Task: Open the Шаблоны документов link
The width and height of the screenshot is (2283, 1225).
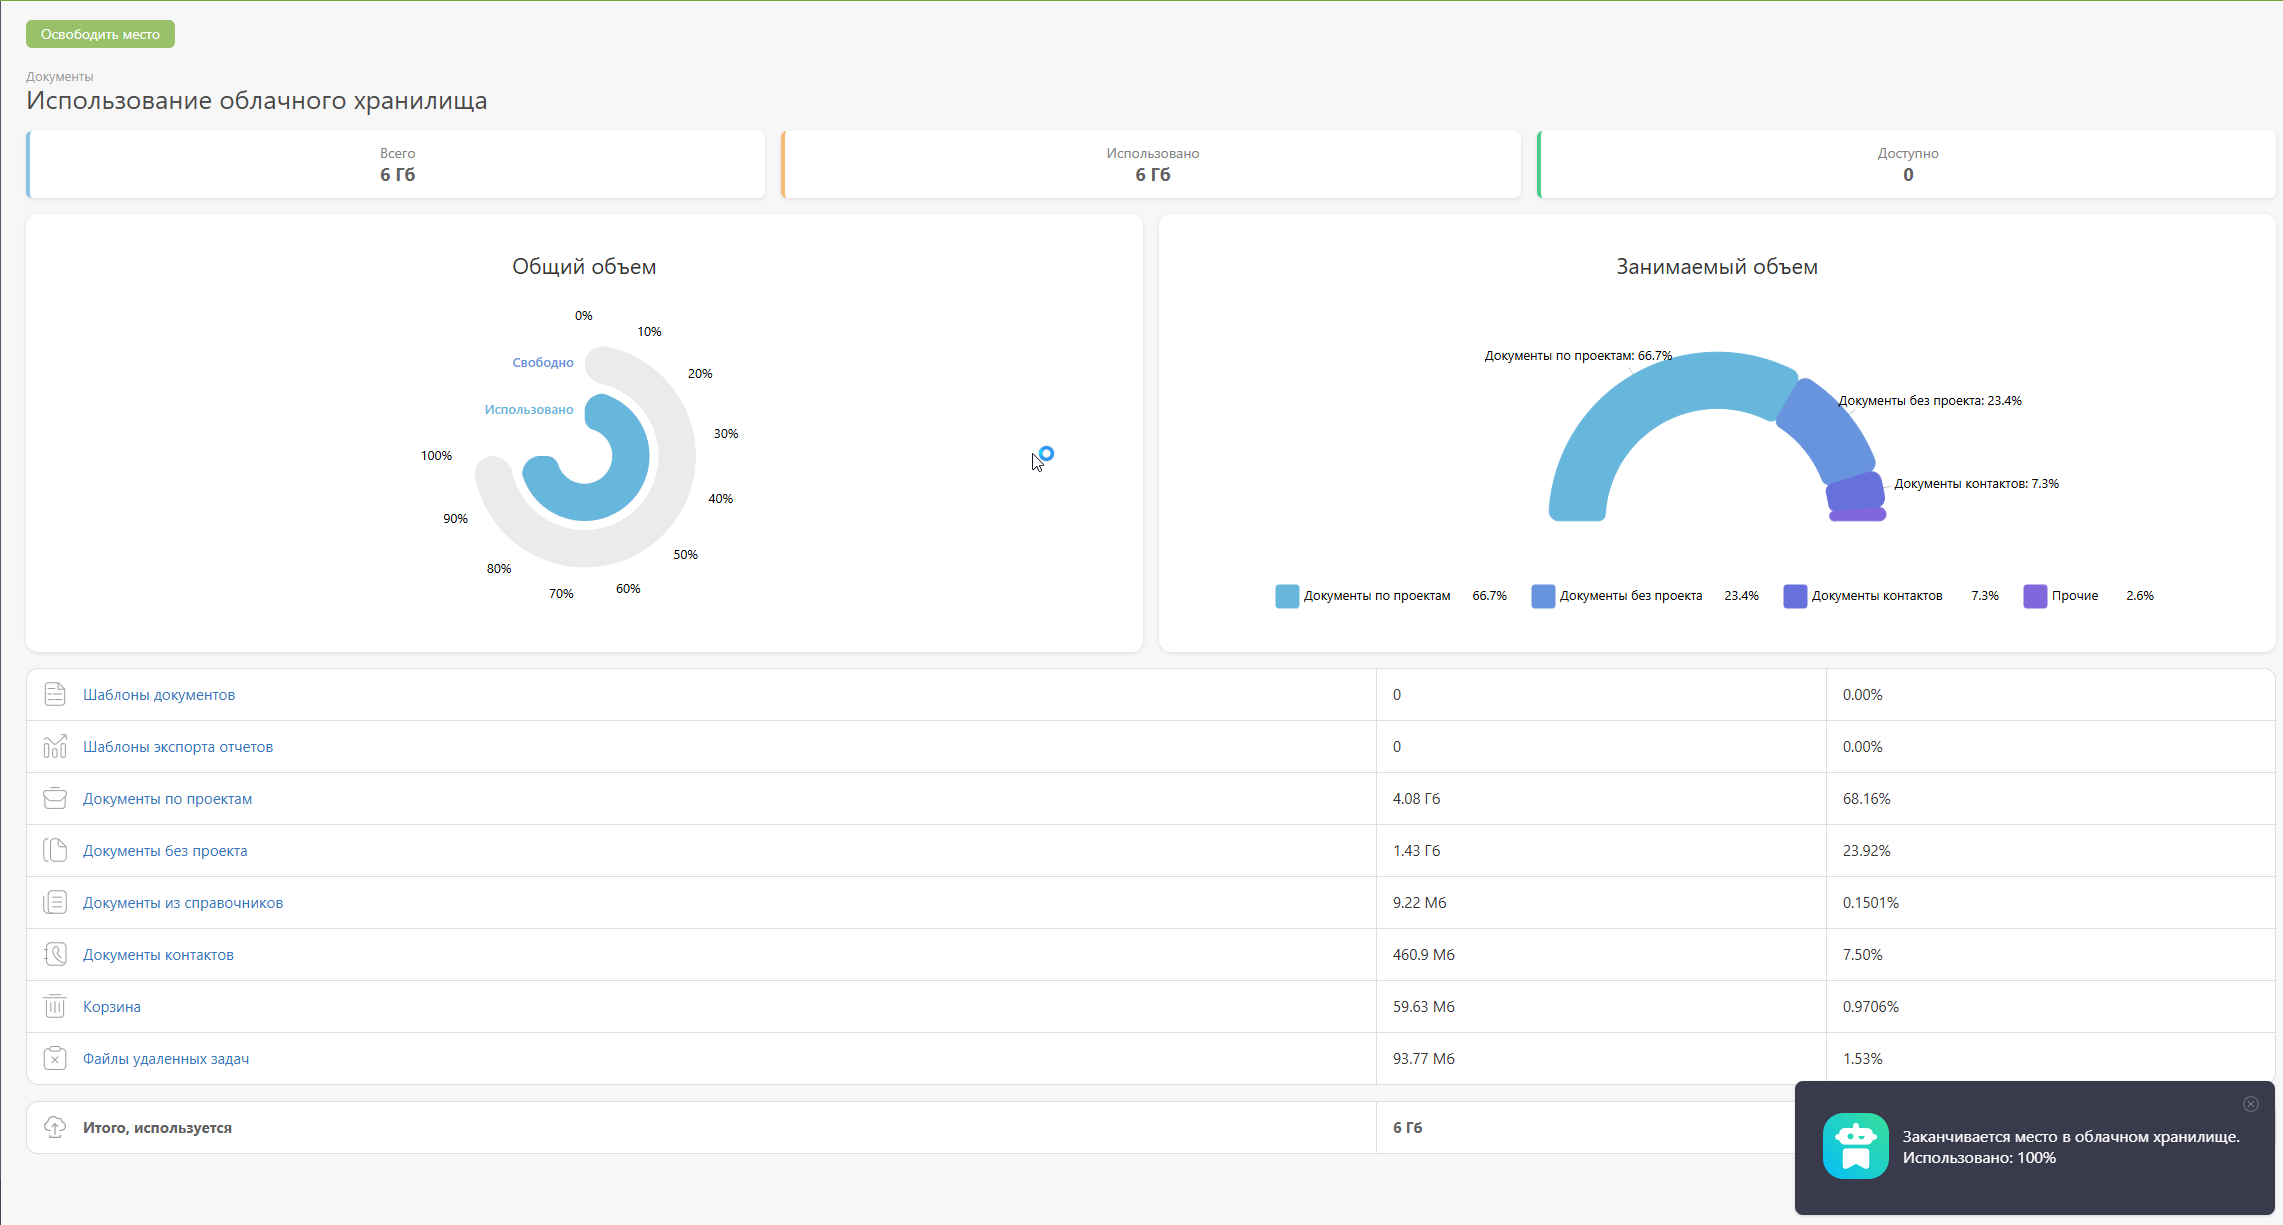Action: click(x=159, y=694)
